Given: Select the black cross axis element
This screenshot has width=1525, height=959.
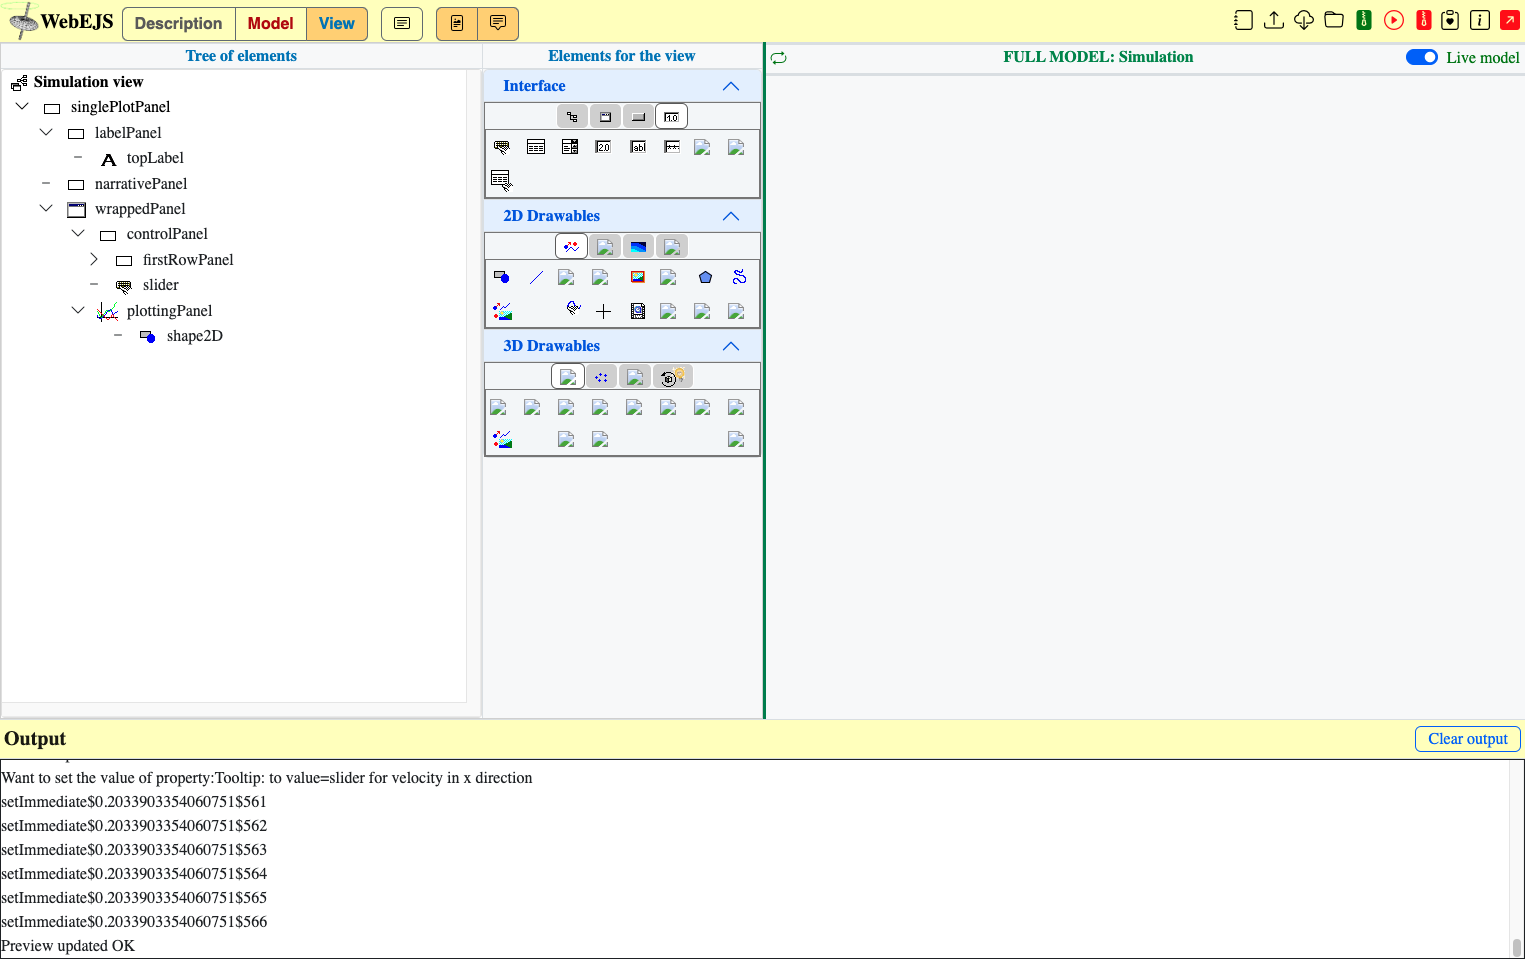Looking at the screenshot, I should pos(603,311).
